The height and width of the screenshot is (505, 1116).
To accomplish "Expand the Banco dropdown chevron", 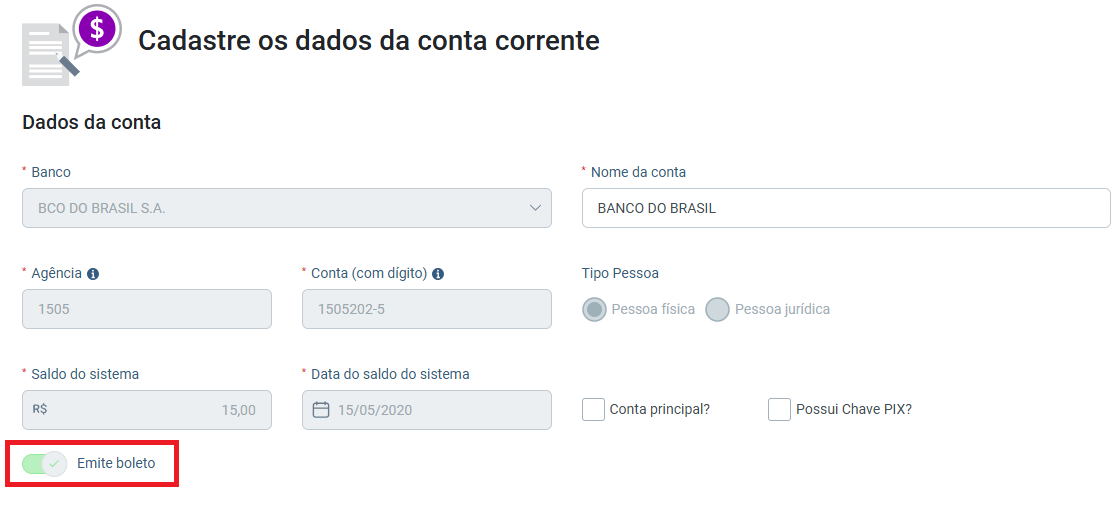I will point(535,208).
